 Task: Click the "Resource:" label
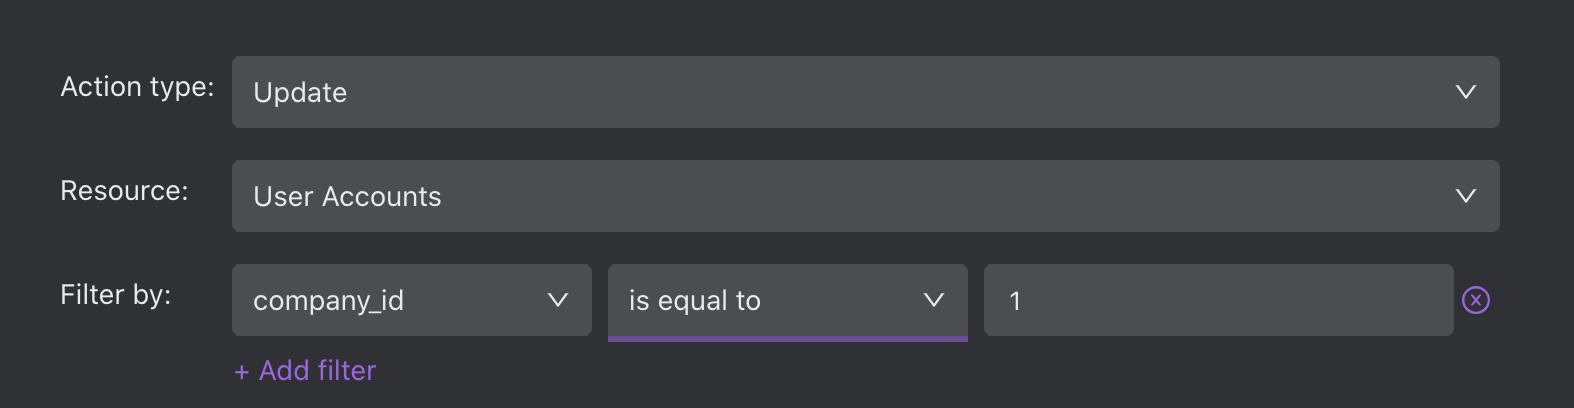tap(124, 191)
